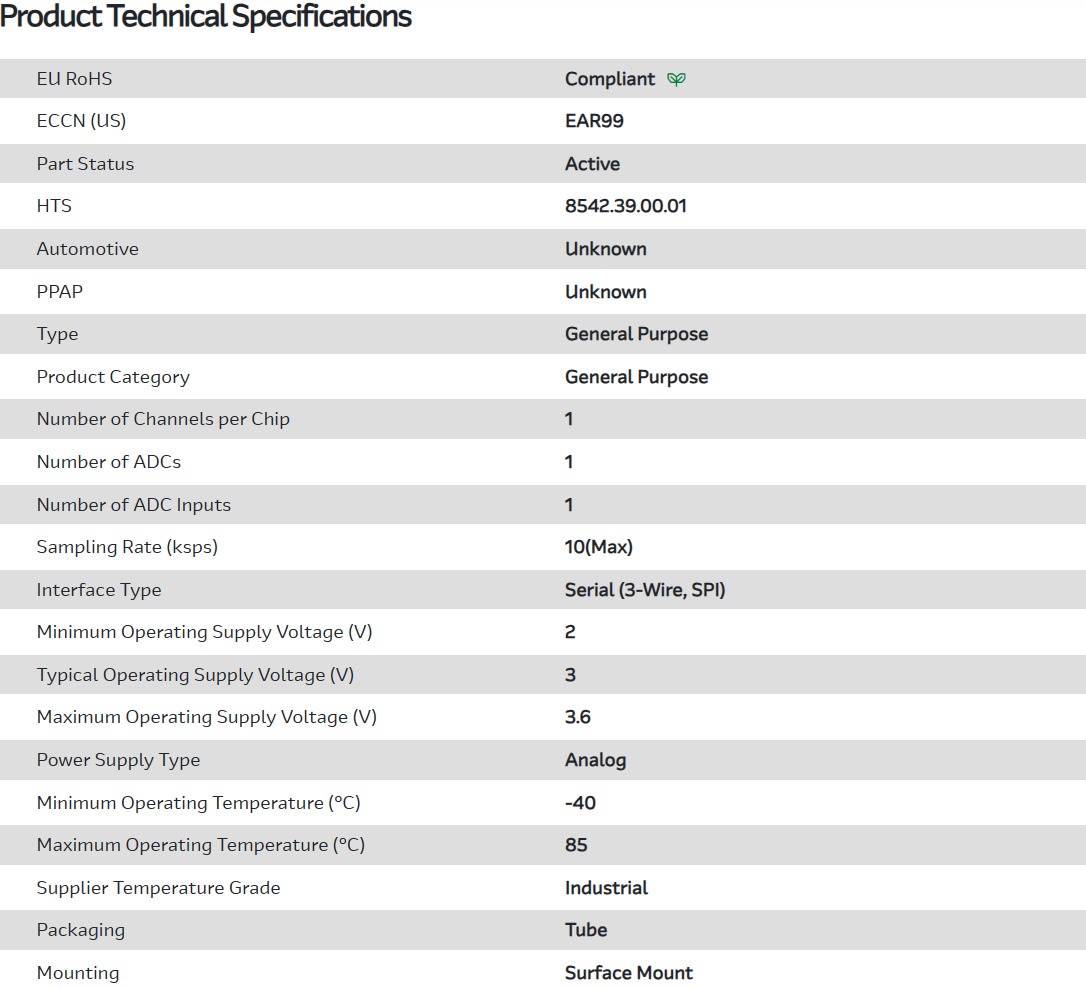Click the 10(Max) sampling rate value

pyautogui.click(x=598, y=547)
